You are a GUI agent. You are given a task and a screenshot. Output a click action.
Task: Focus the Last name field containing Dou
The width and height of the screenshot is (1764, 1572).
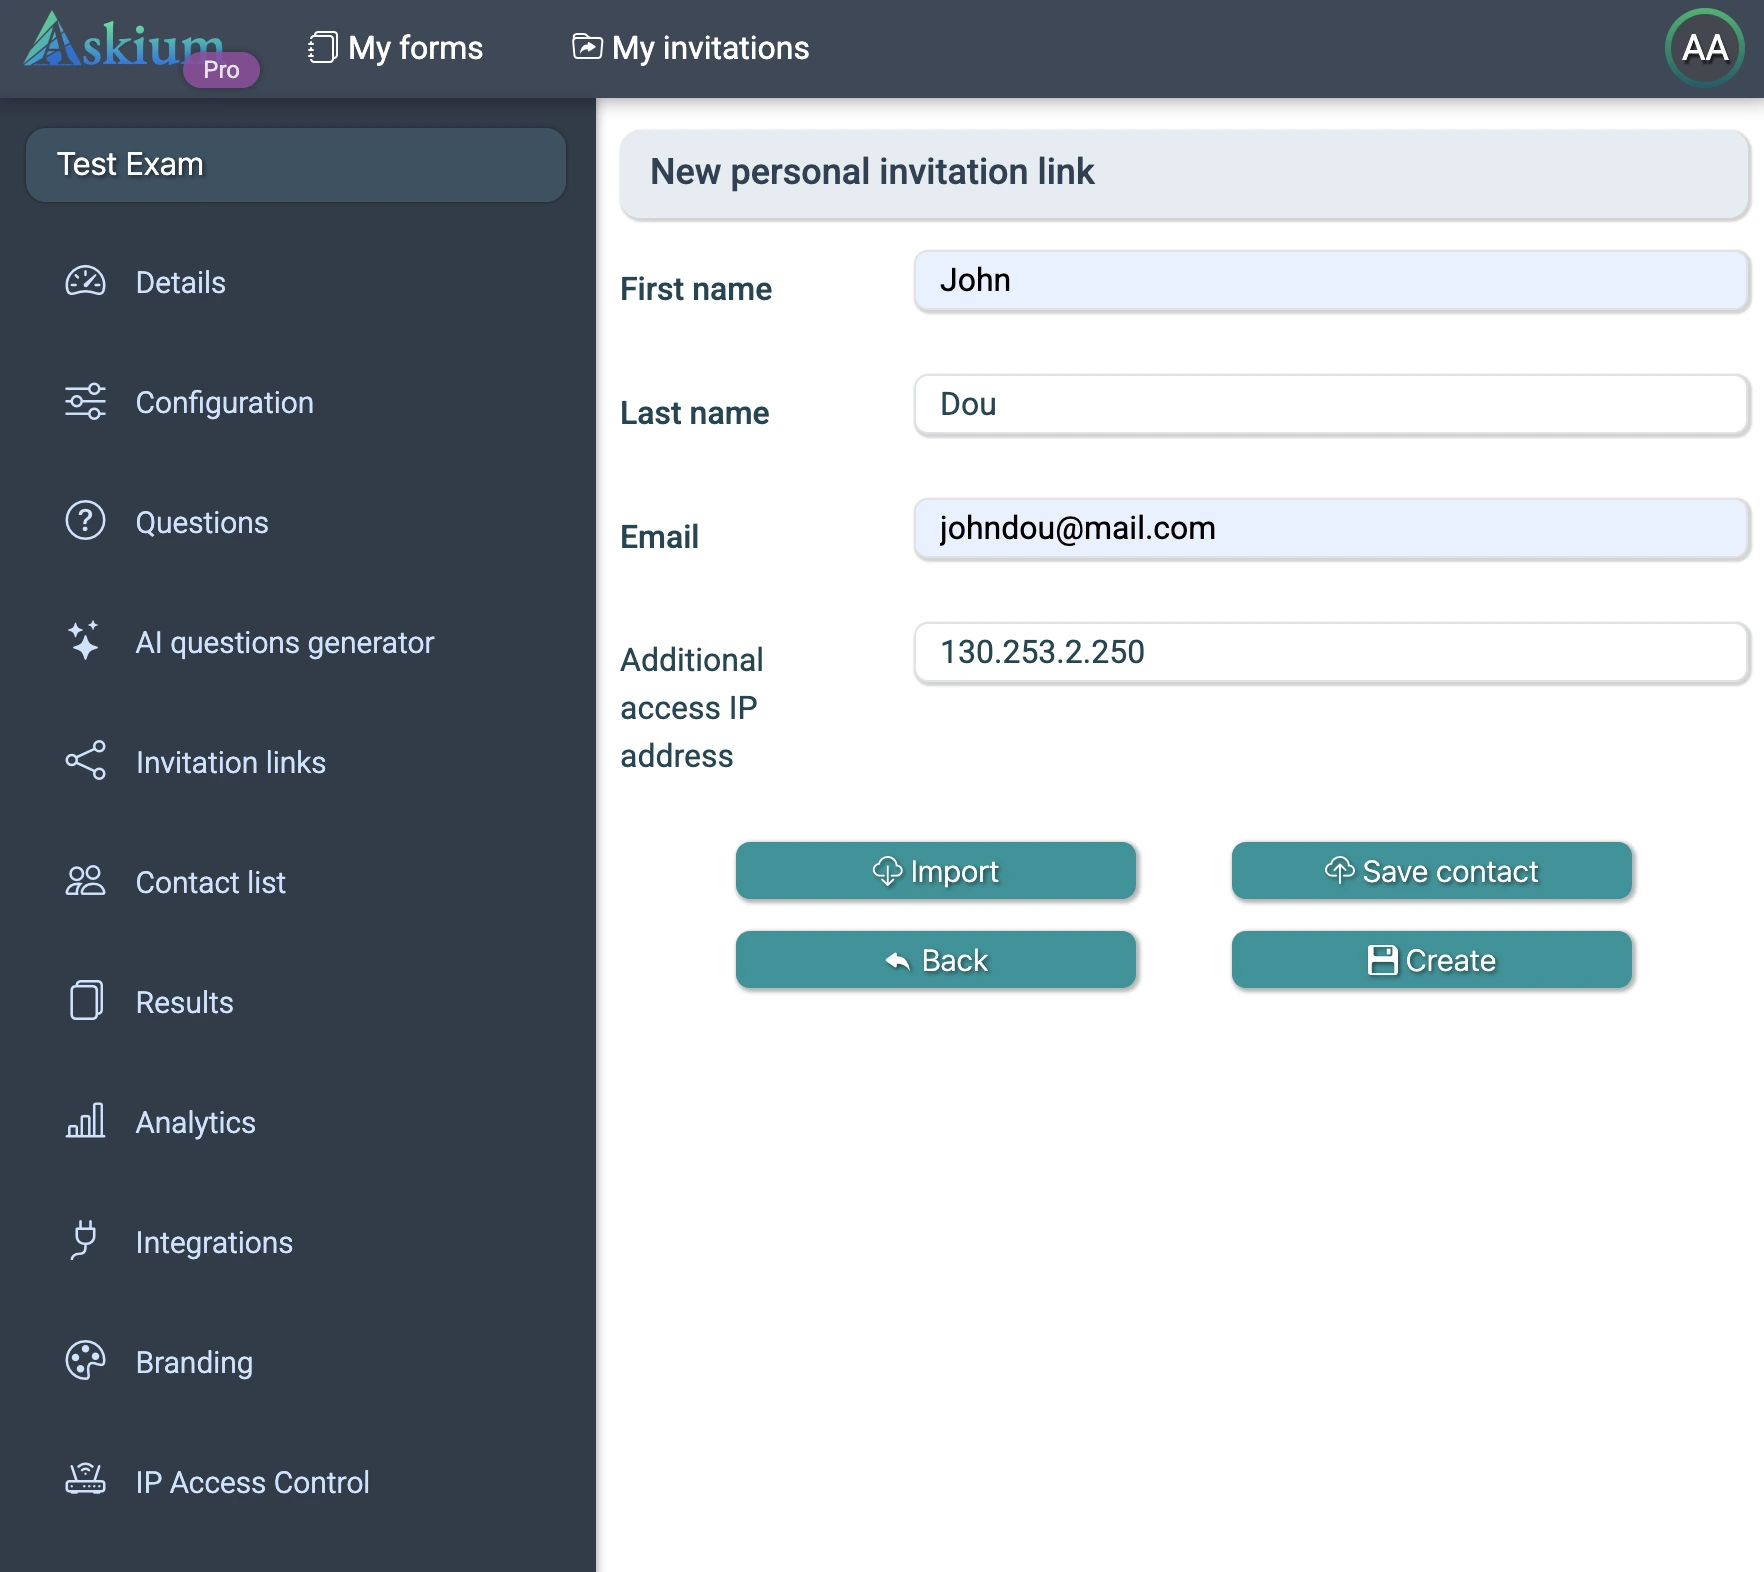[1330, 405]
